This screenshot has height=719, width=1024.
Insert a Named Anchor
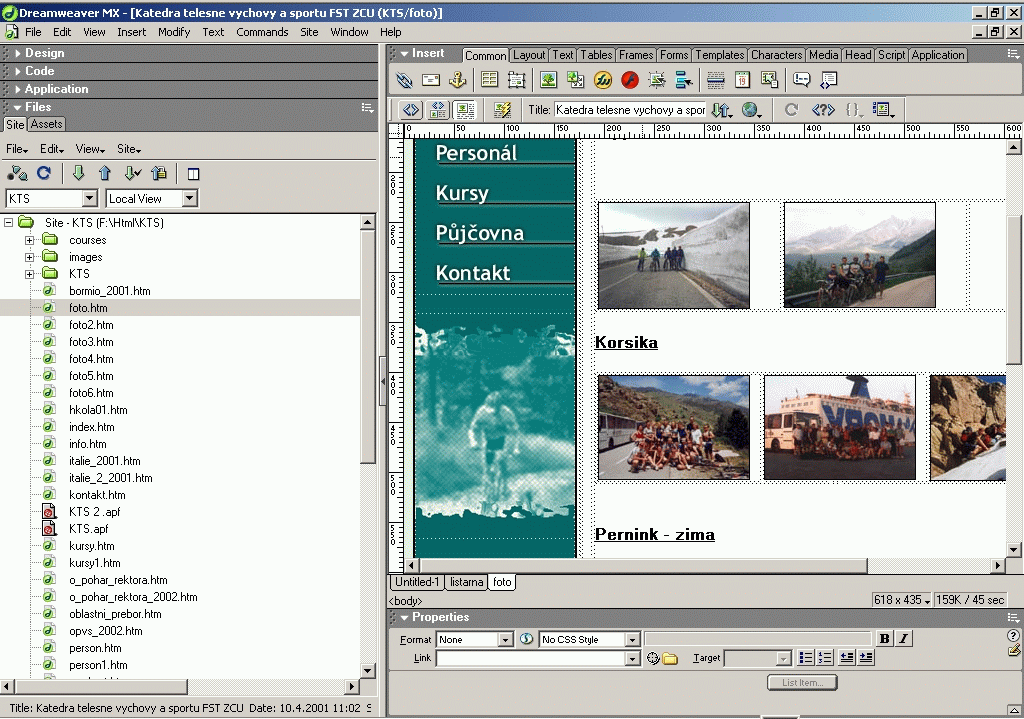458,80
